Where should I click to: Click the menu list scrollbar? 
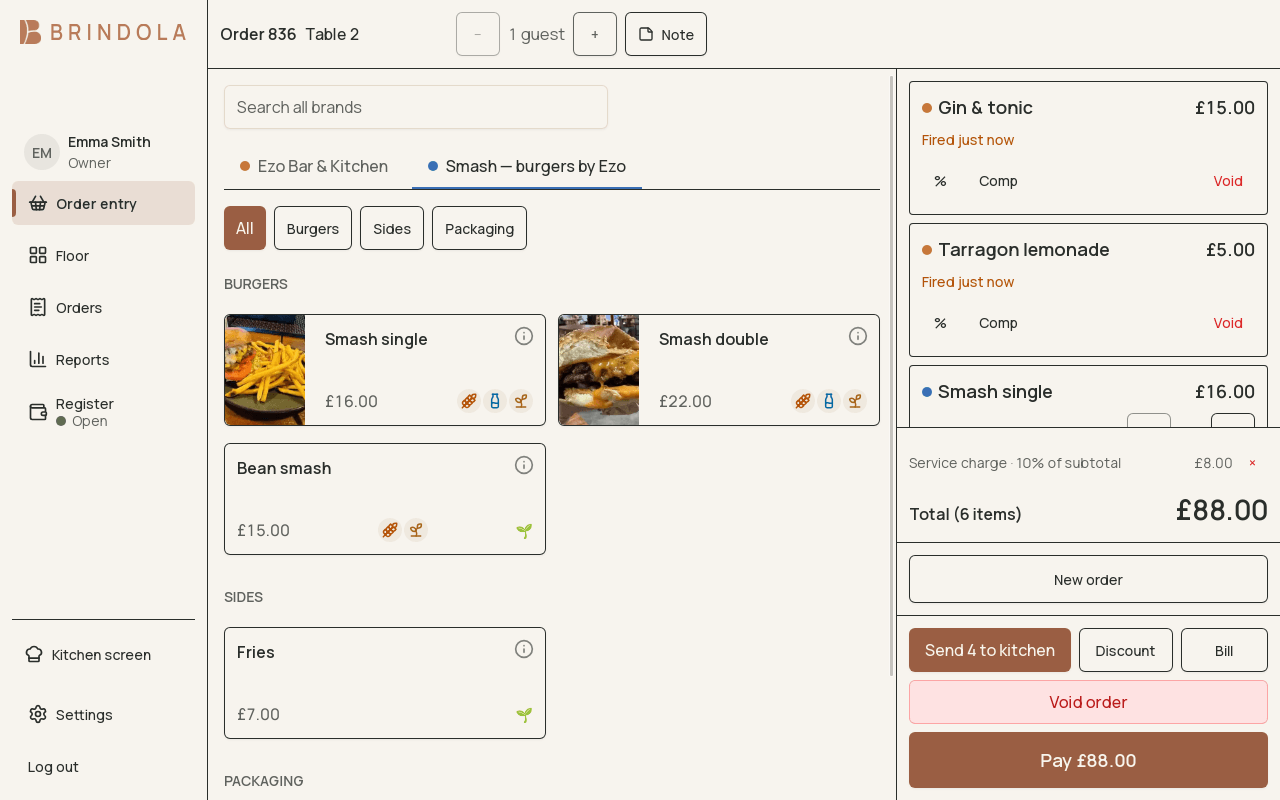892,375
